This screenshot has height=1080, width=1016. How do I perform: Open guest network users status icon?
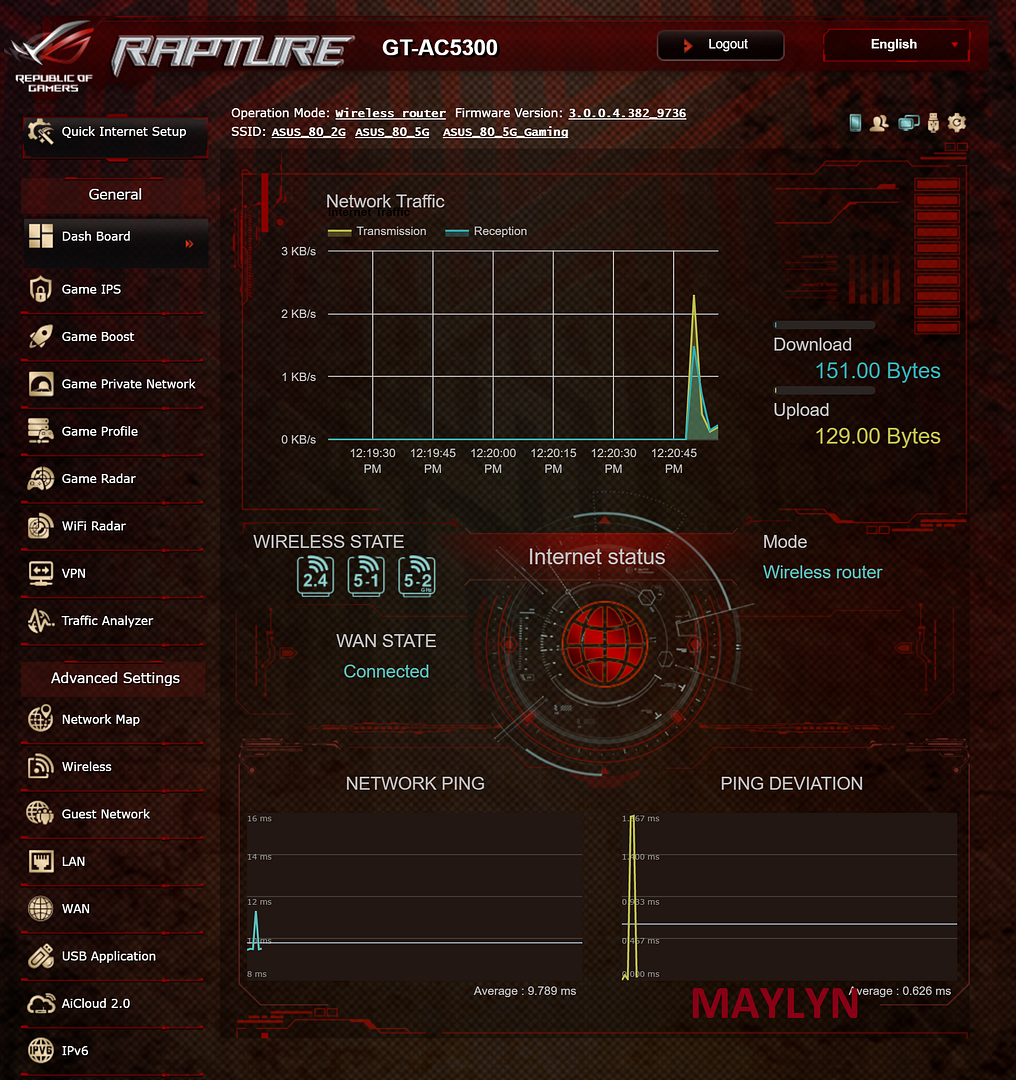pos(880,123)
